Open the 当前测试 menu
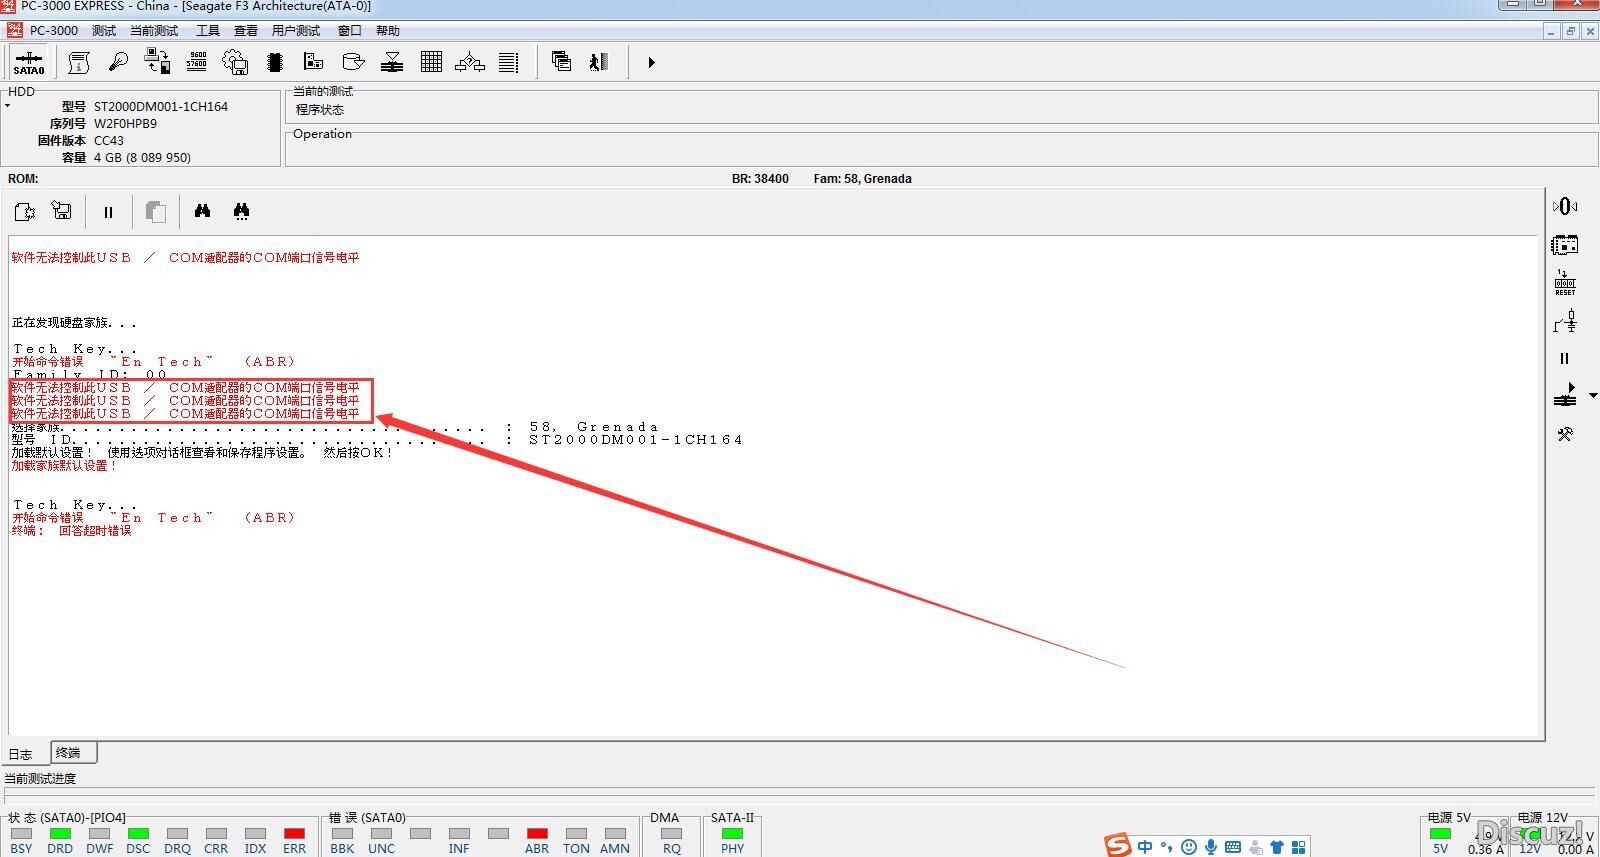Screen dimensions: 1600x857 click(x=154, y=30)
